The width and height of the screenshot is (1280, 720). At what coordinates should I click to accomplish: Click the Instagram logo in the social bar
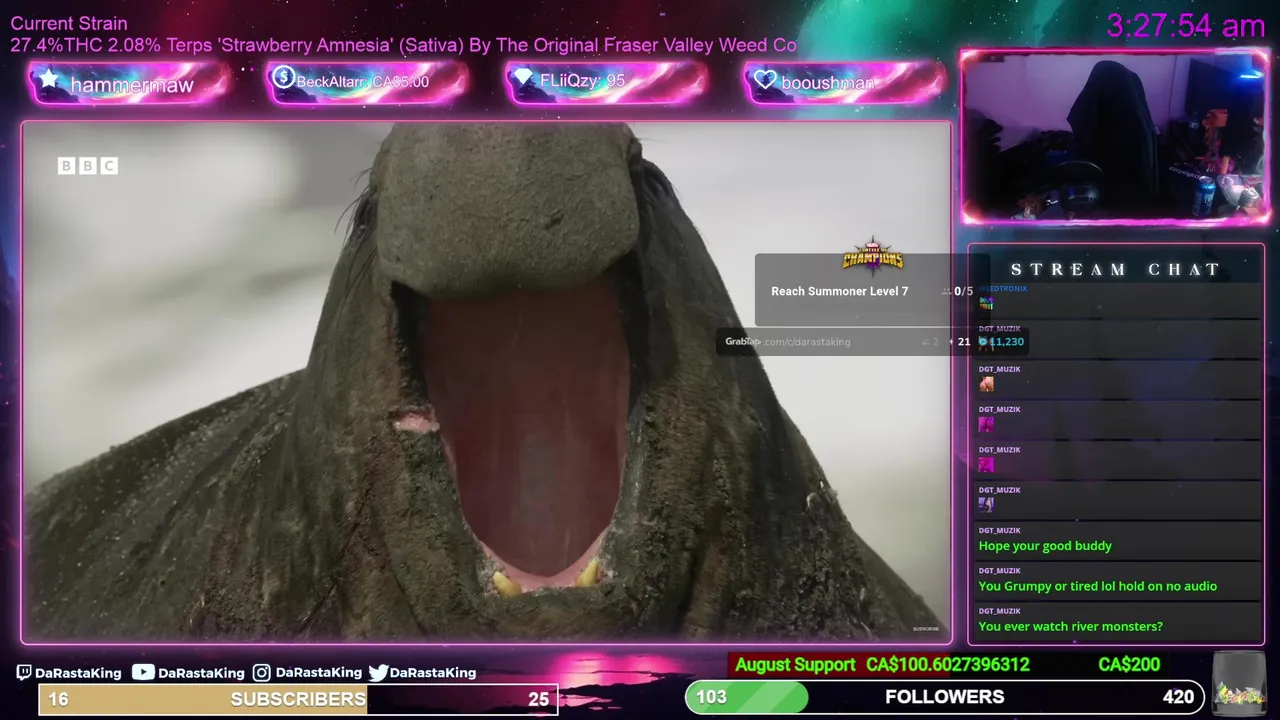click(x=261, y=672)
